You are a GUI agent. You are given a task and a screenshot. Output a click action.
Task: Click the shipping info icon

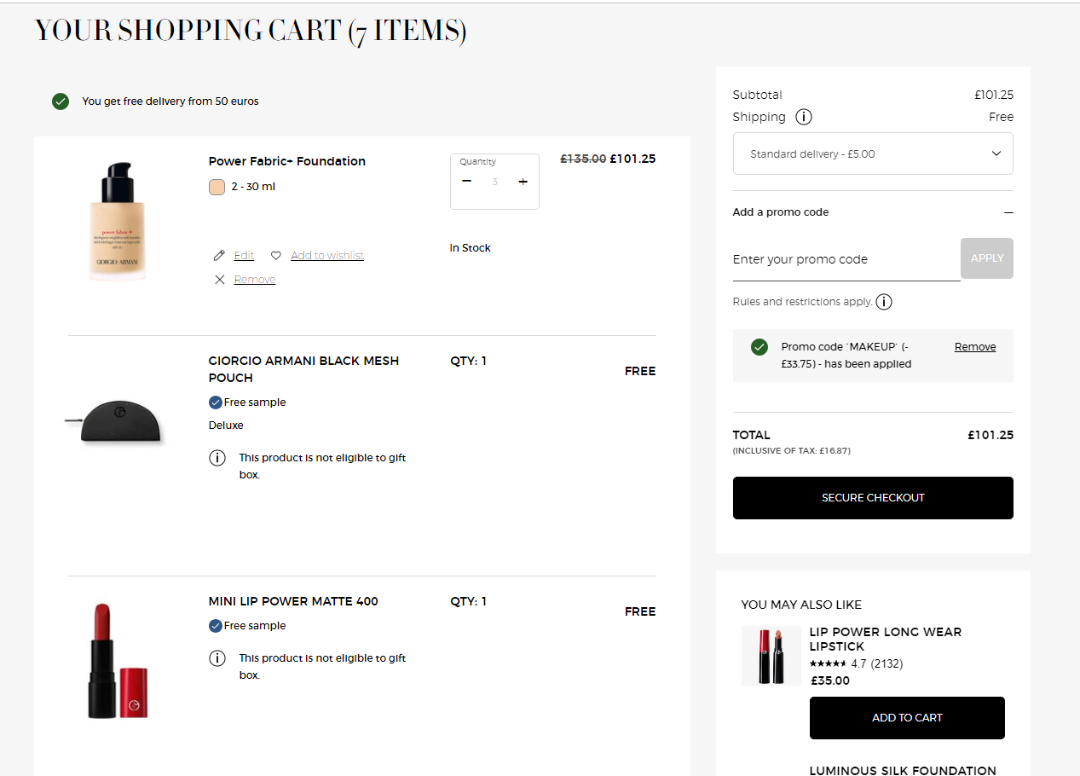tap(803, 117)
